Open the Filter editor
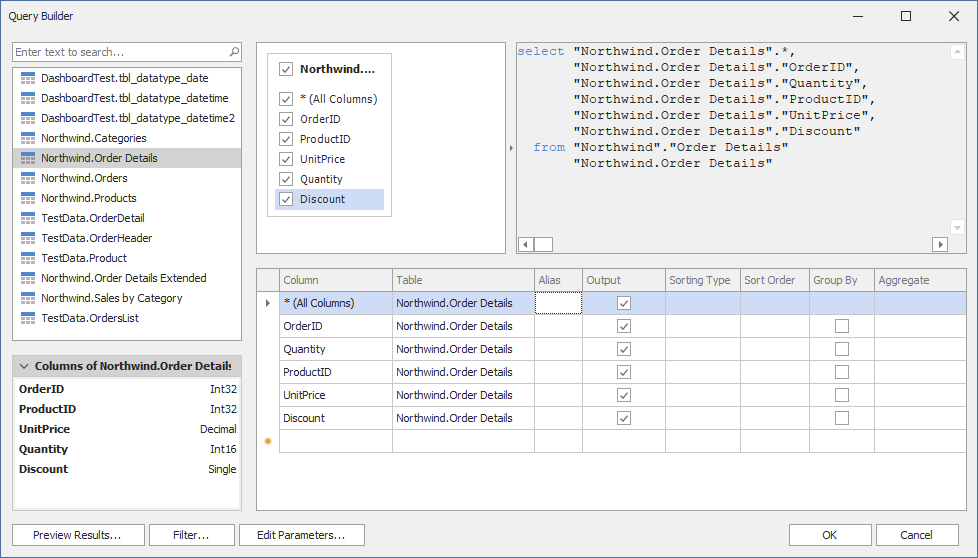978x558 pixels. click(191, 535)
